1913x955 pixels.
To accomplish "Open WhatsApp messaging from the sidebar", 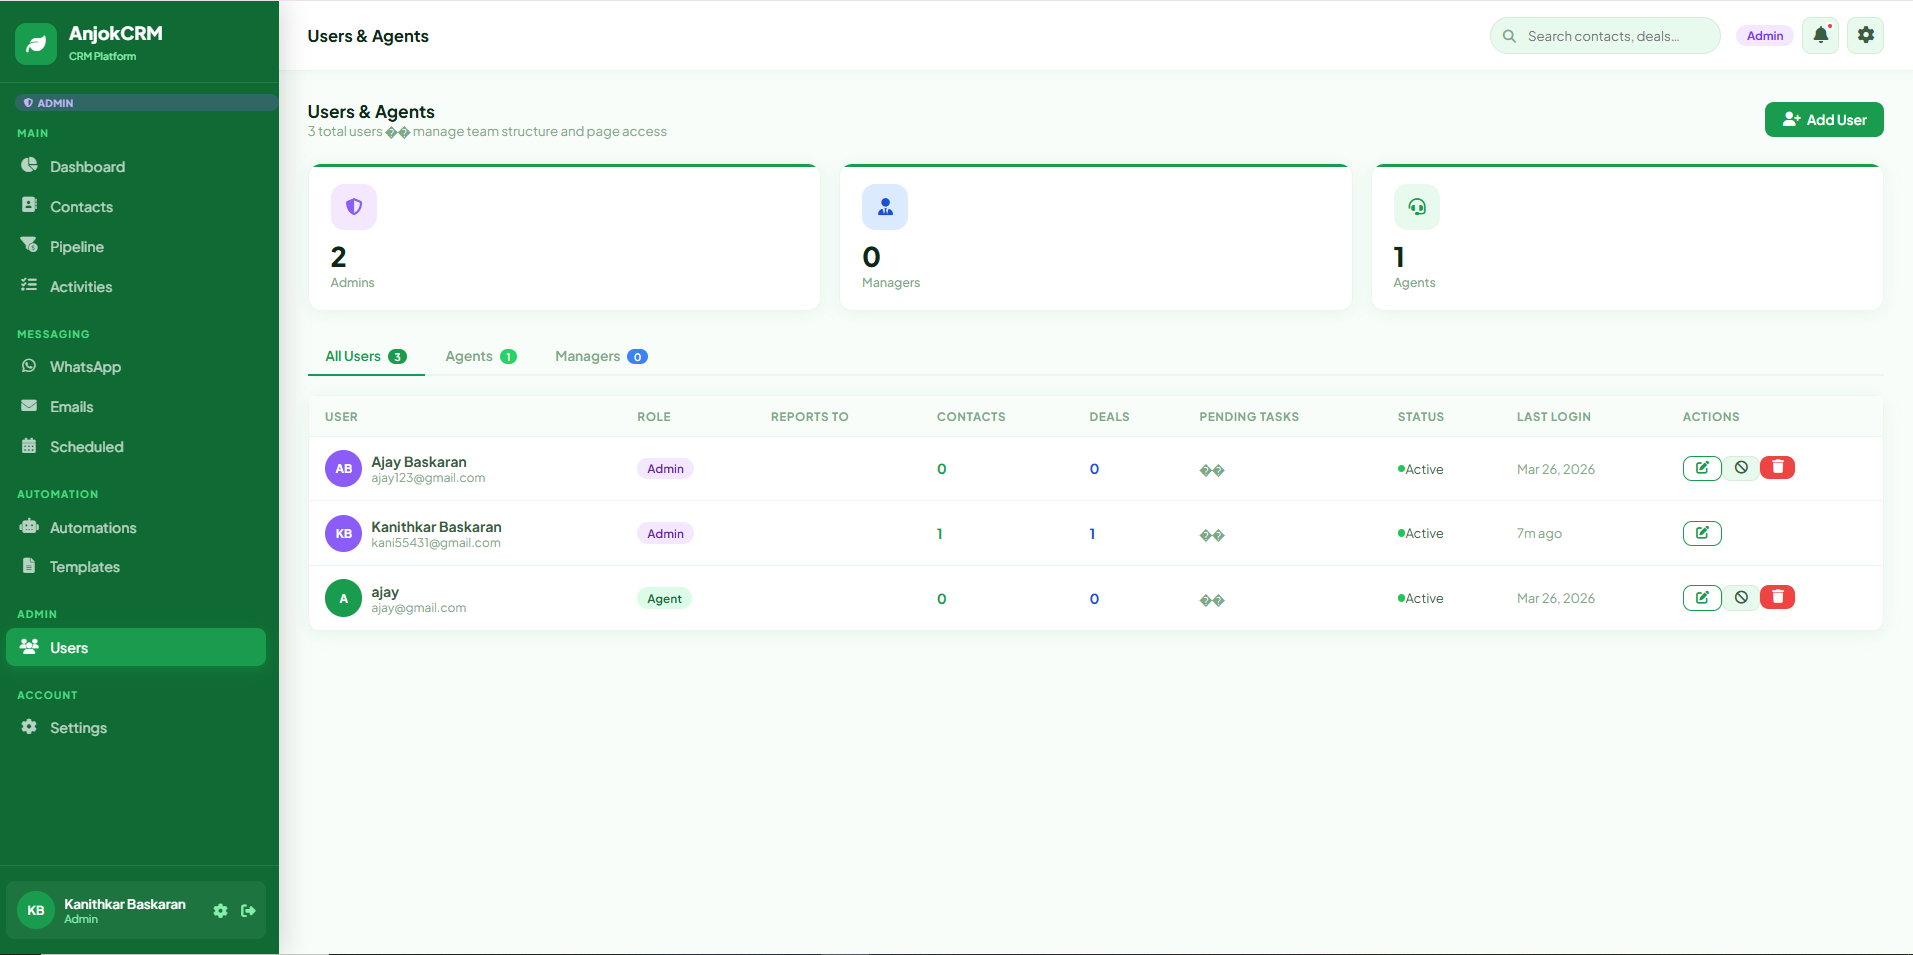I will pyautogui.click(x=85, y=367).
